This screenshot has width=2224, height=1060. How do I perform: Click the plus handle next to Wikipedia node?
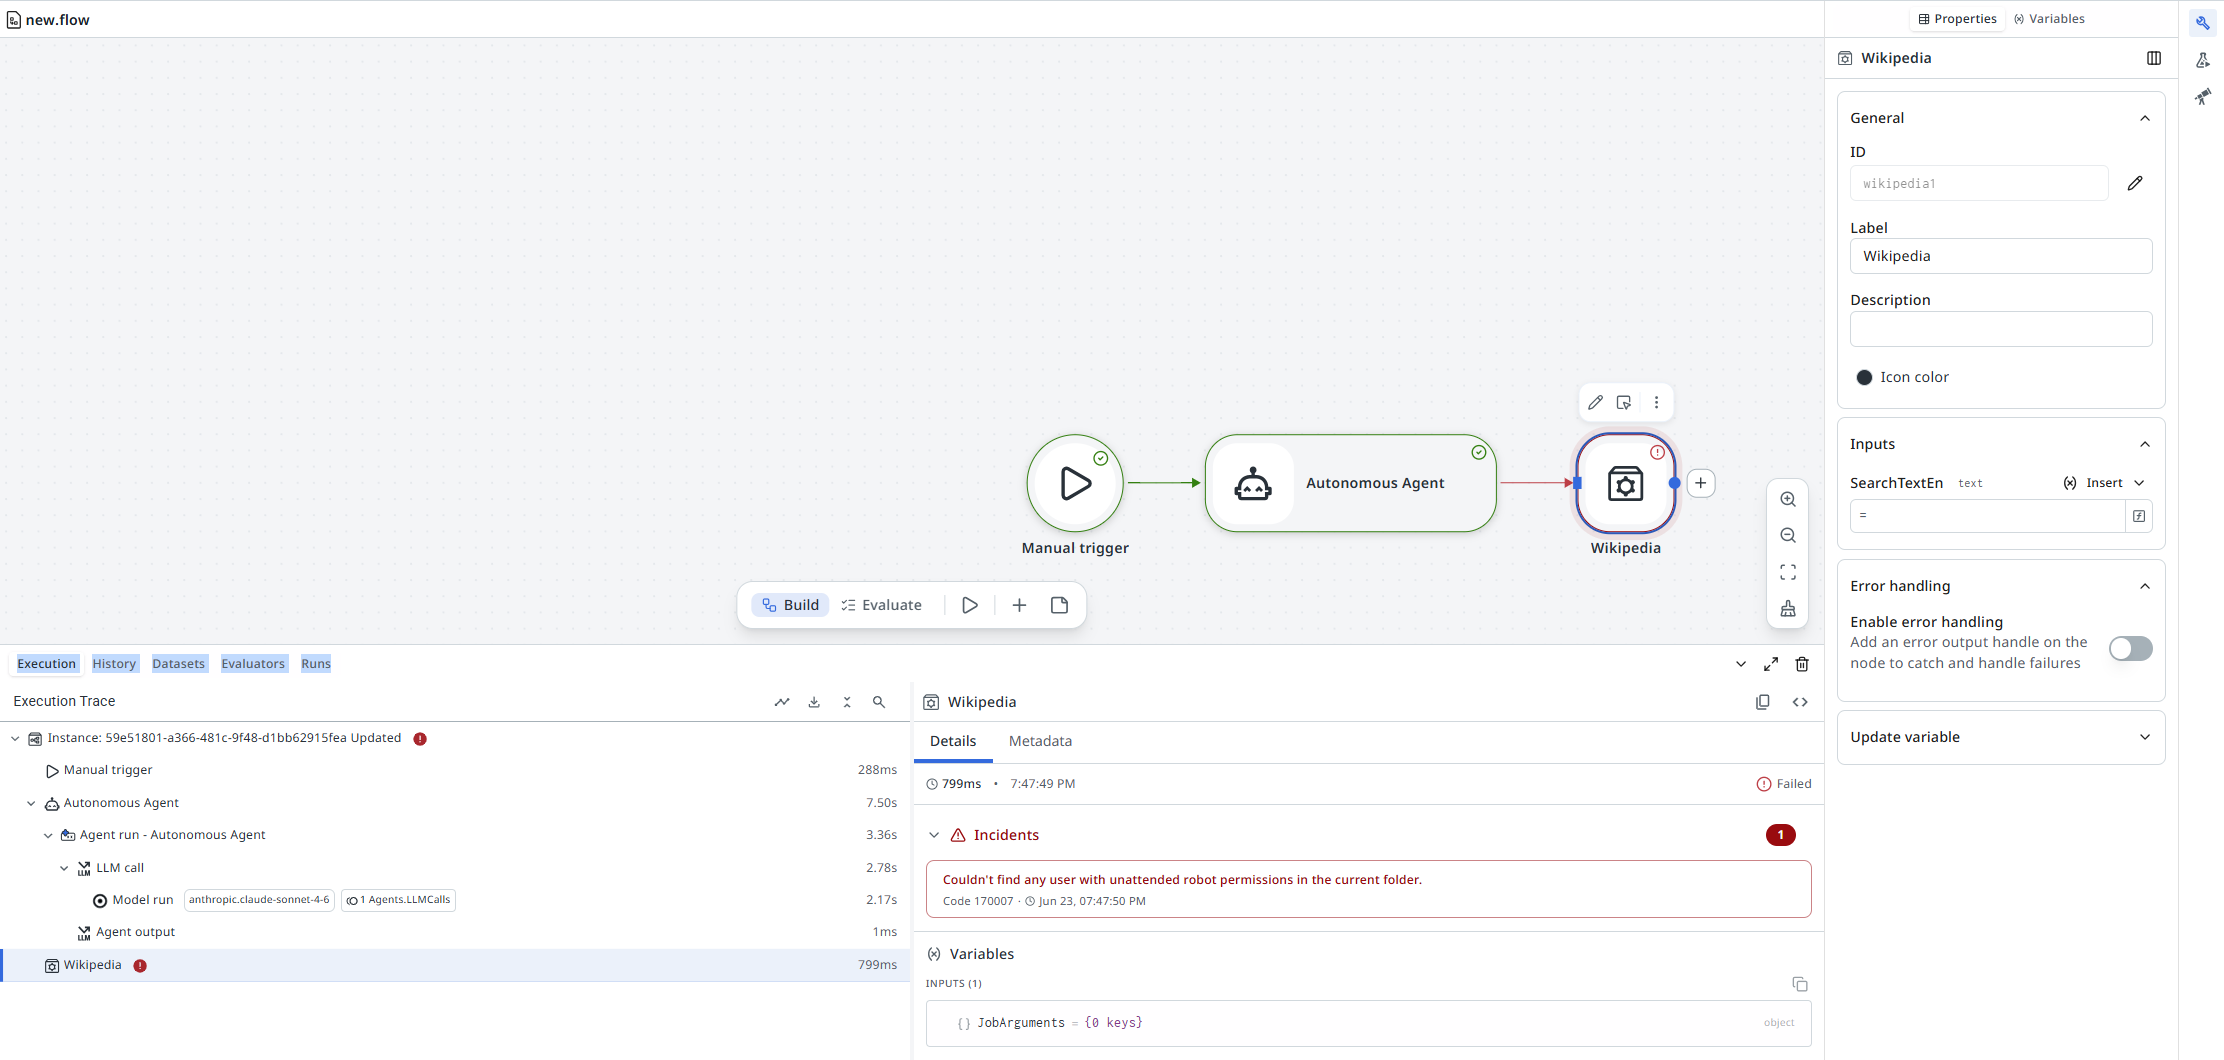[1701, 483]
